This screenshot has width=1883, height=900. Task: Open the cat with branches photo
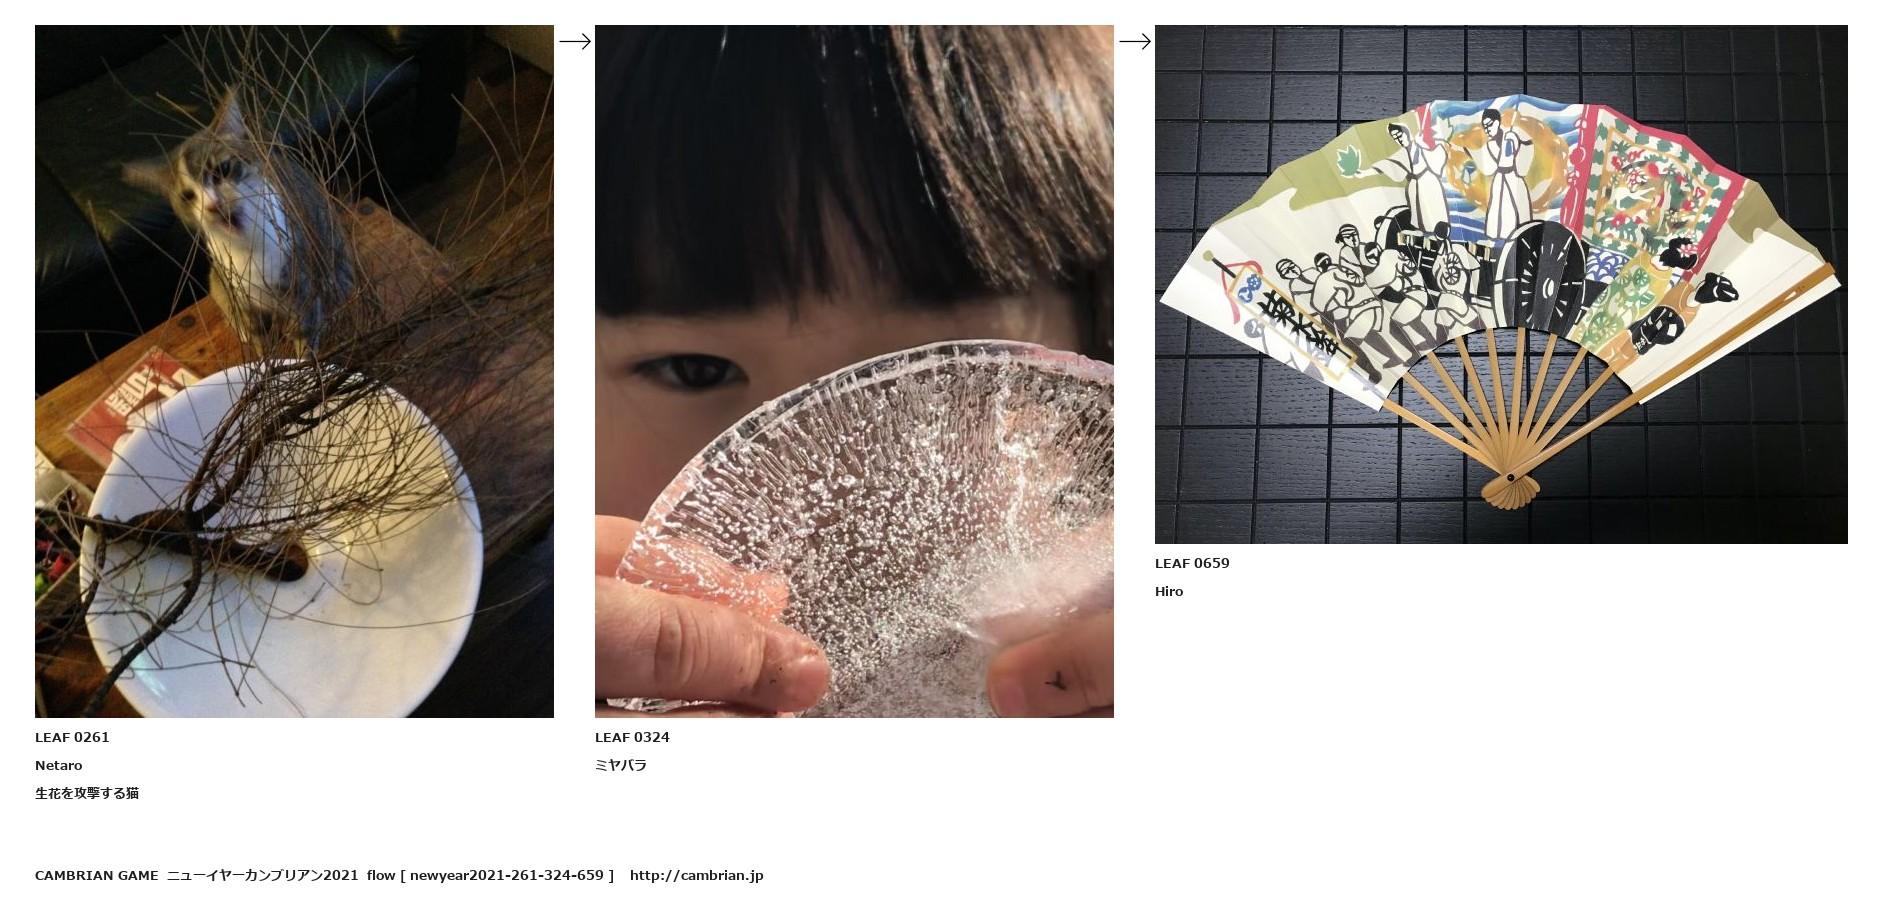[294, 371]
